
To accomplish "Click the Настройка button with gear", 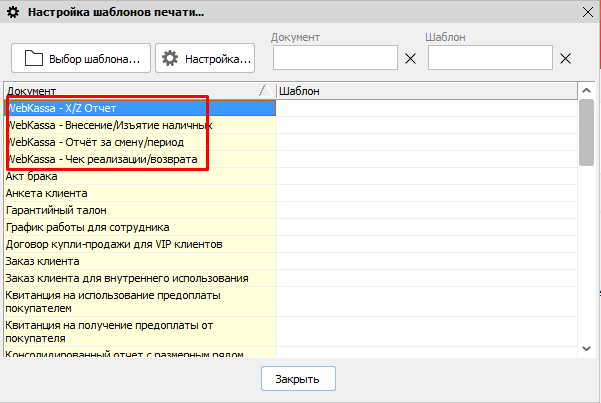I will coord(205,58).
